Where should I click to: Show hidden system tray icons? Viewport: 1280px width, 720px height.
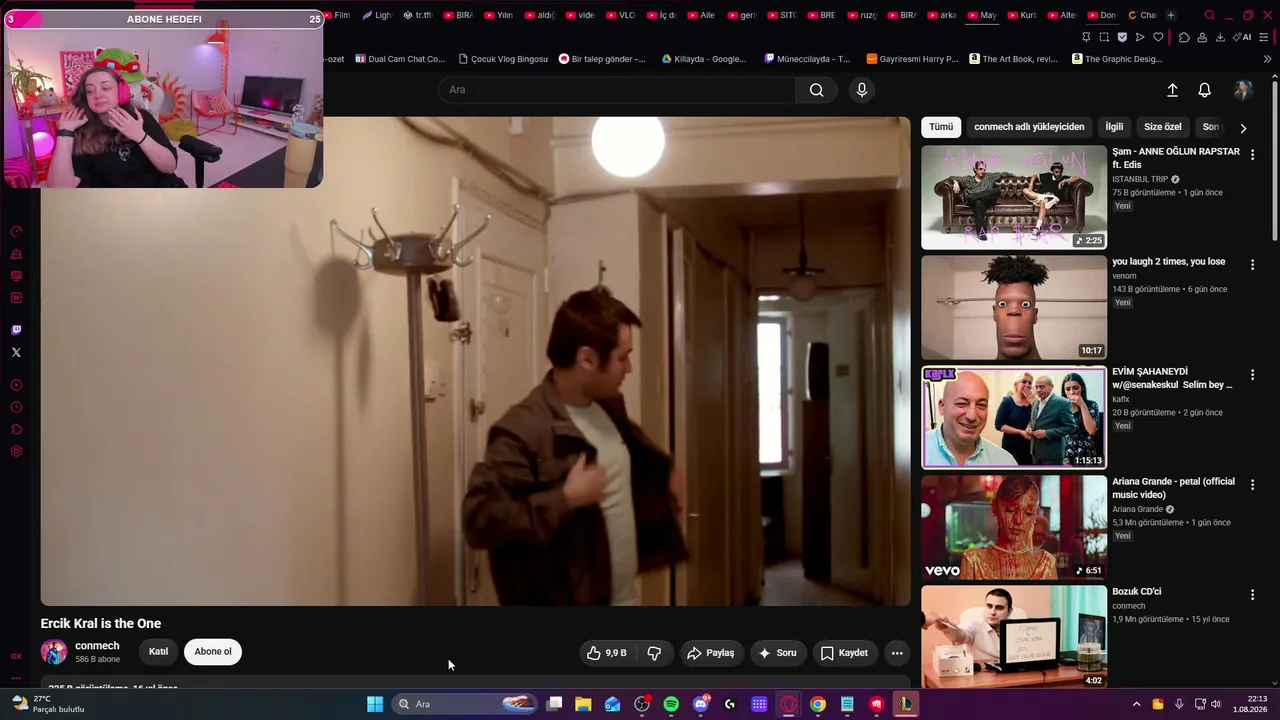(x=1136, y=704)
